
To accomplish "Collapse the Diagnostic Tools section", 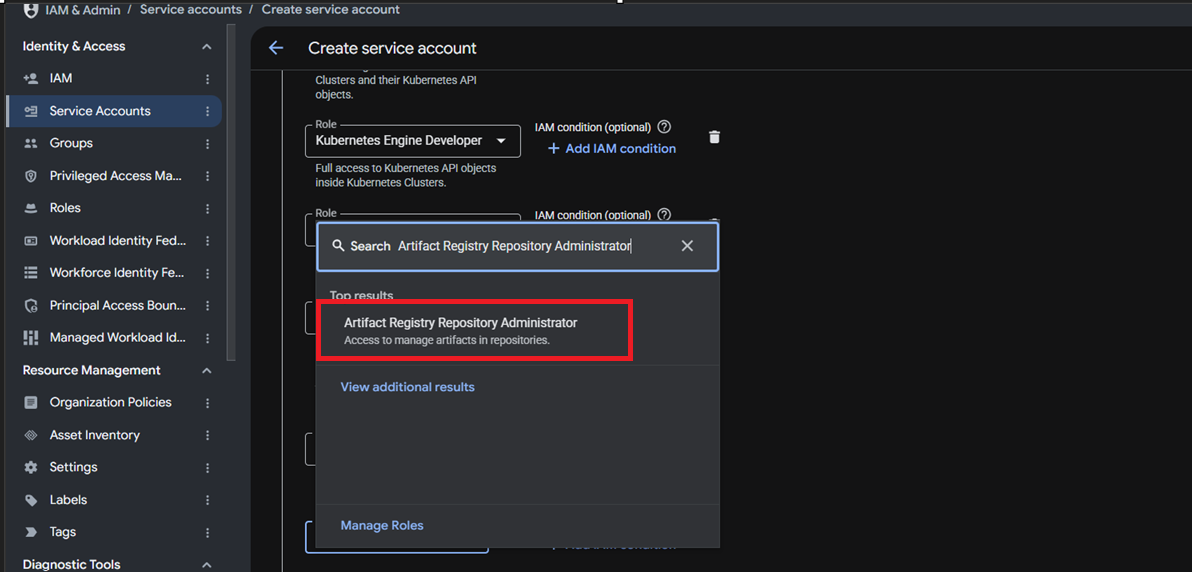I will pyautogui.click(x=206, y=564).
